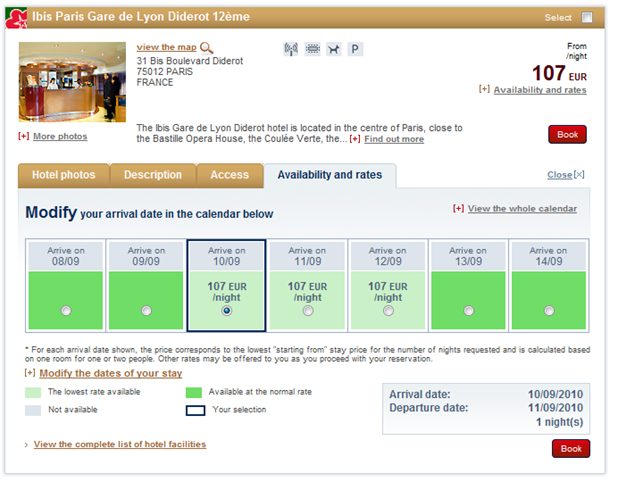Screen dimensions: 618x482
Task: Expand plus icon beside top Availability and rates
Action: 484,89
